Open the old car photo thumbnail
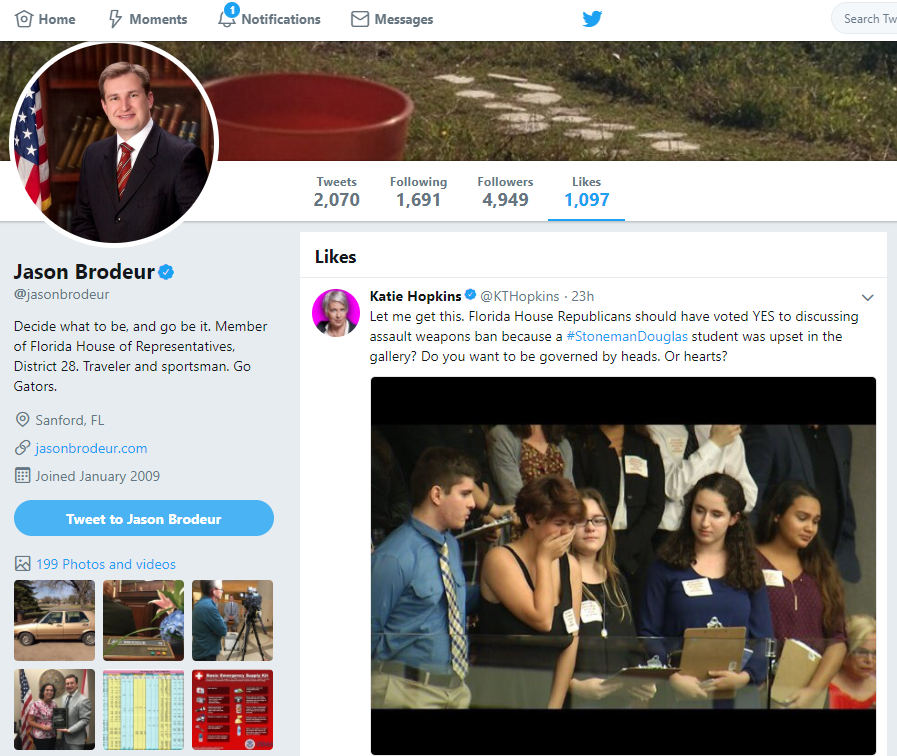This screenshot has width=897, height=756. tap(54, 620)
